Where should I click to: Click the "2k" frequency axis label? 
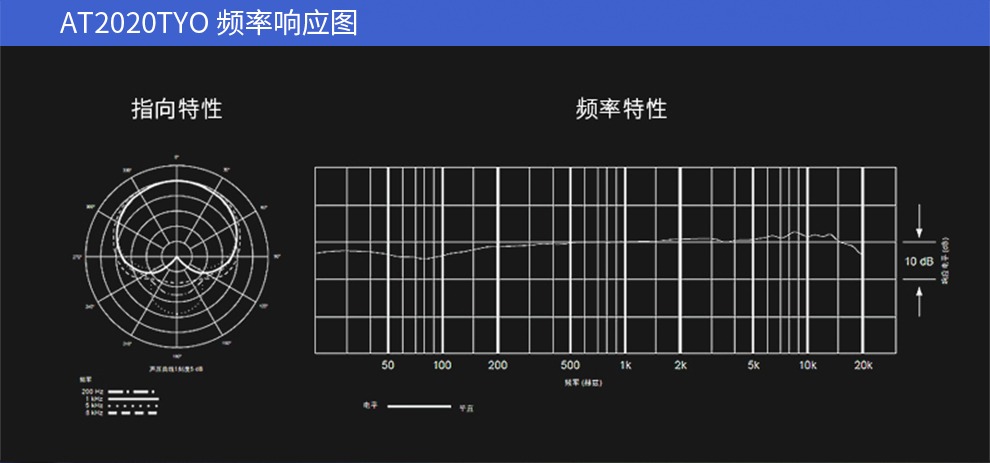pos(680,365)
